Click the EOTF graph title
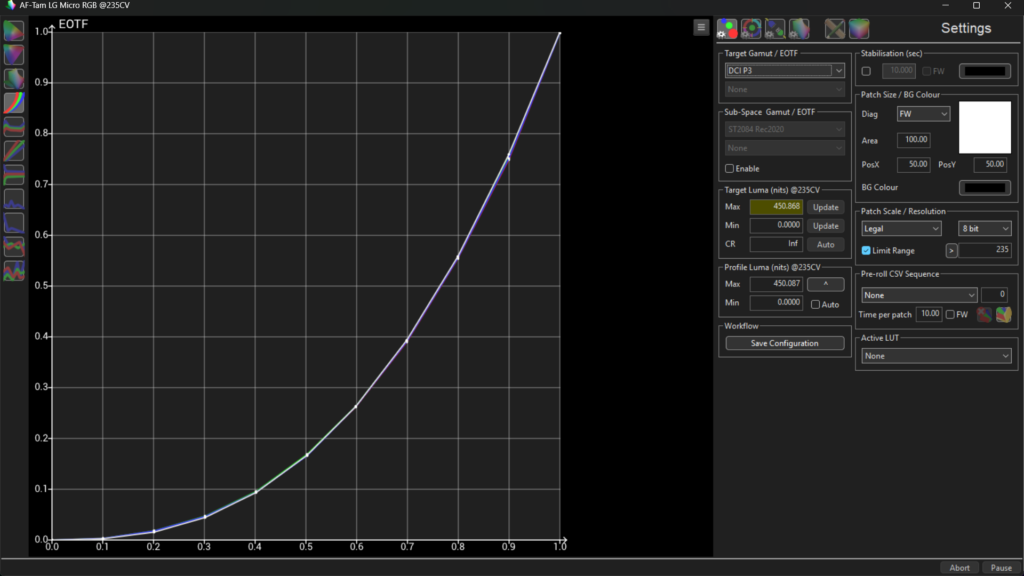Image resolution: width=1024 pixels, height=576 pixels. click(73, 24)
